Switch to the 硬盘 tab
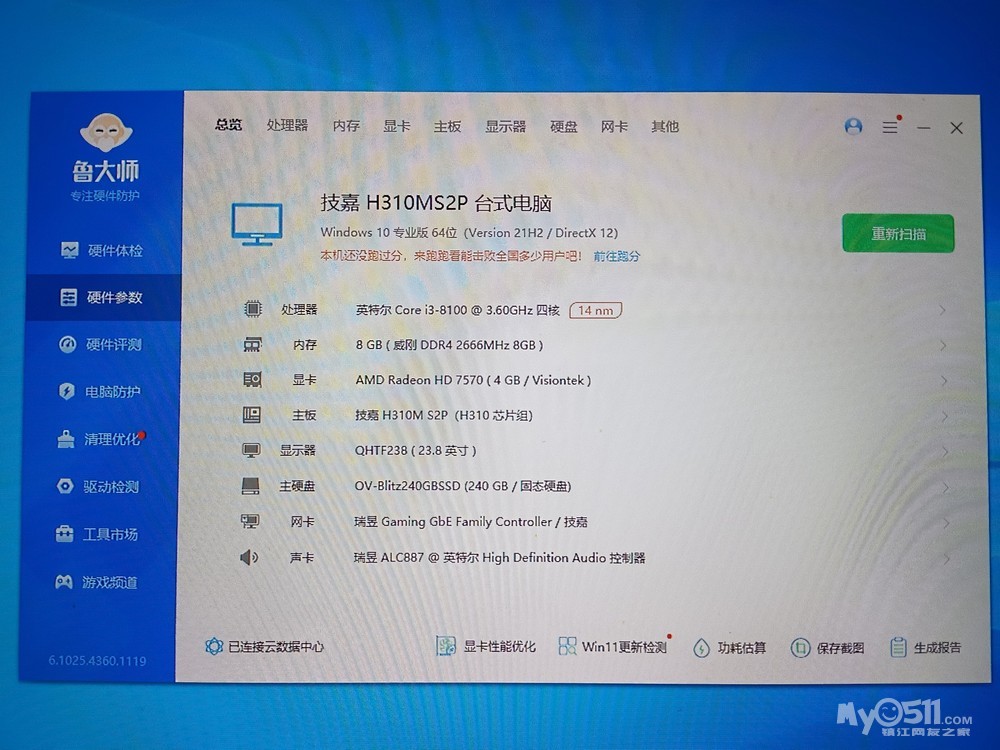 coord(563,127)
